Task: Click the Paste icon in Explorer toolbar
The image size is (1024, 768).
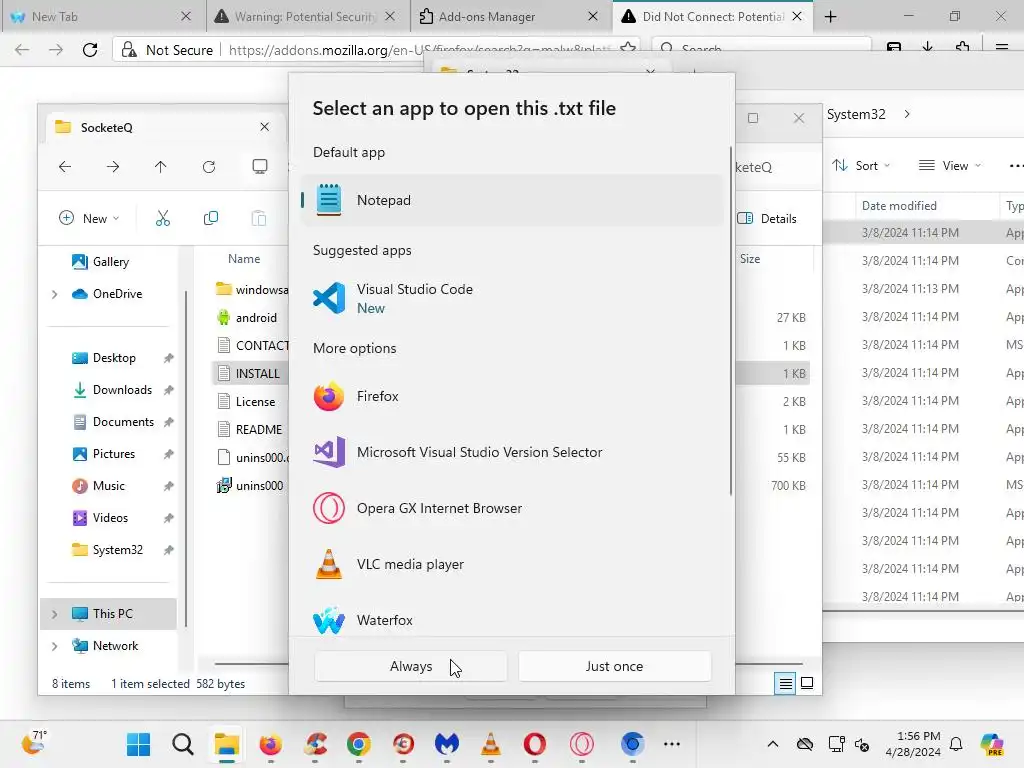Action: (259, 218)
